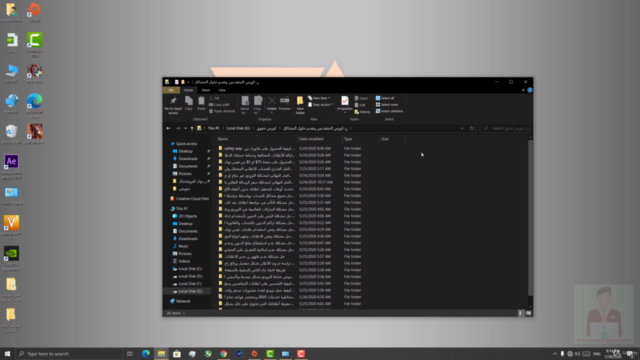This screenshot has width=640, height=360.
Task: Click the file list vertical scrollbar
Action: pyautogui.click(x=530, y=218)
